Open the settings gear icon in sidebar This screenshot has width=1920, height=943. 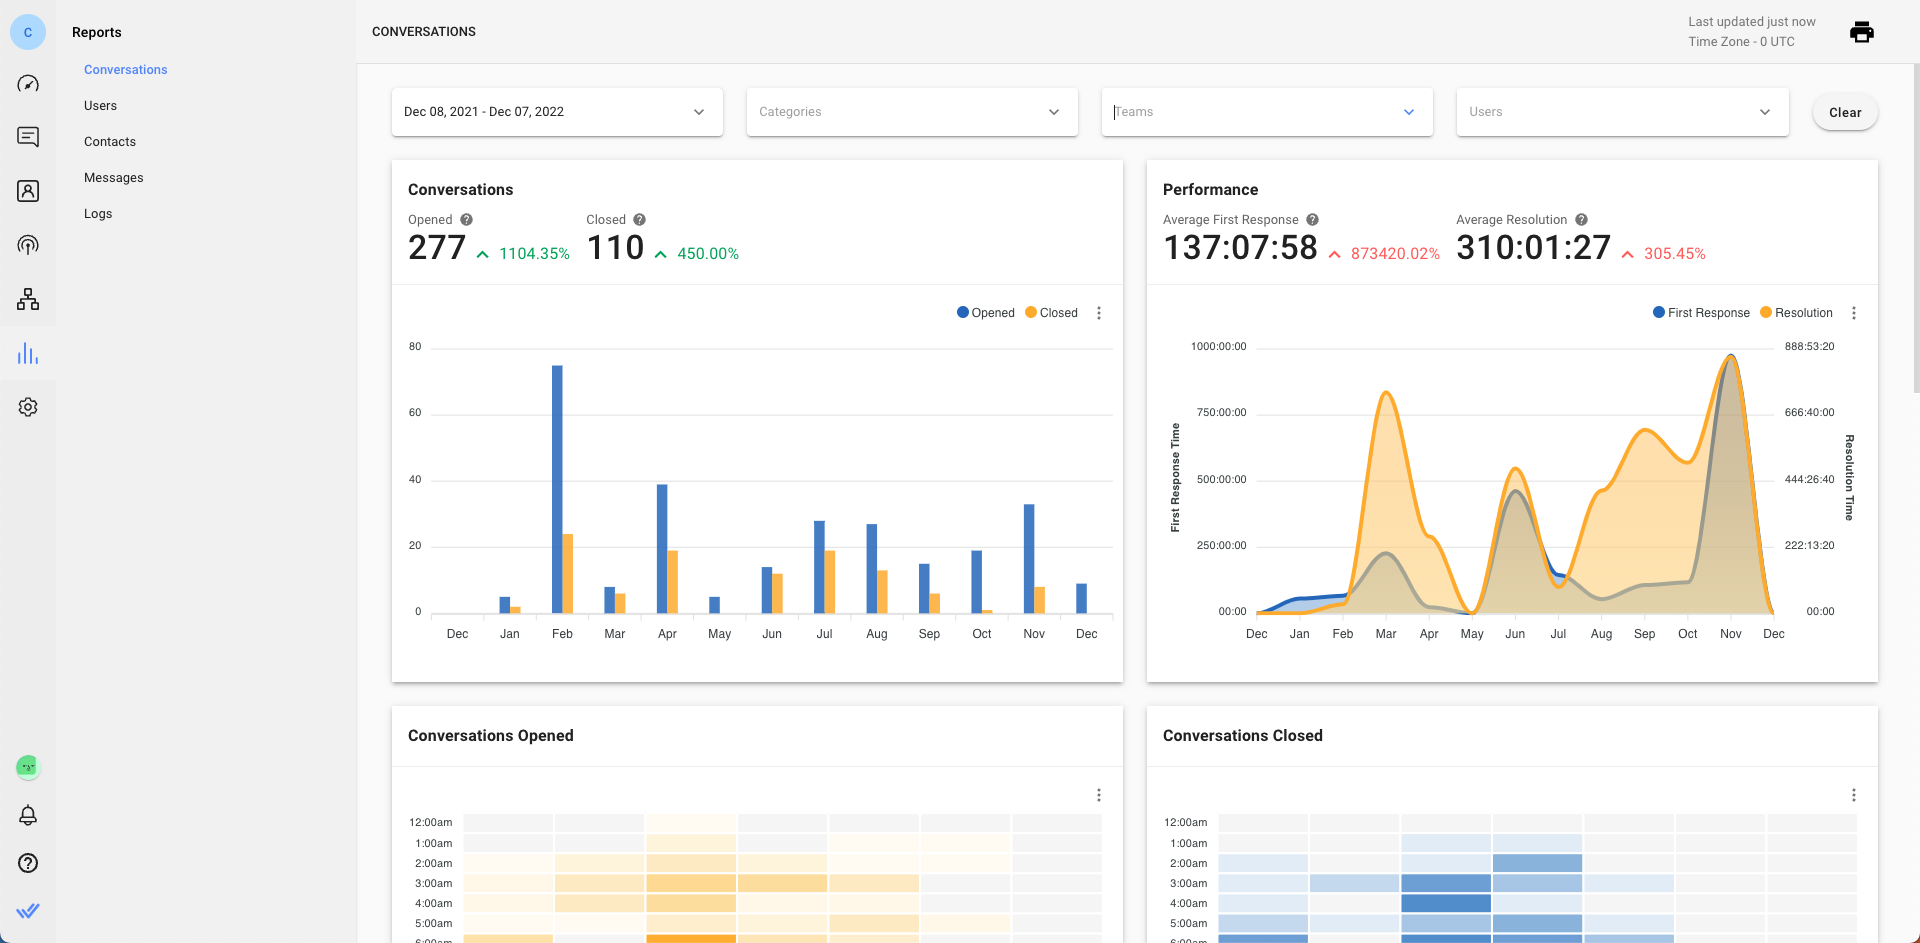pos(28,407)
